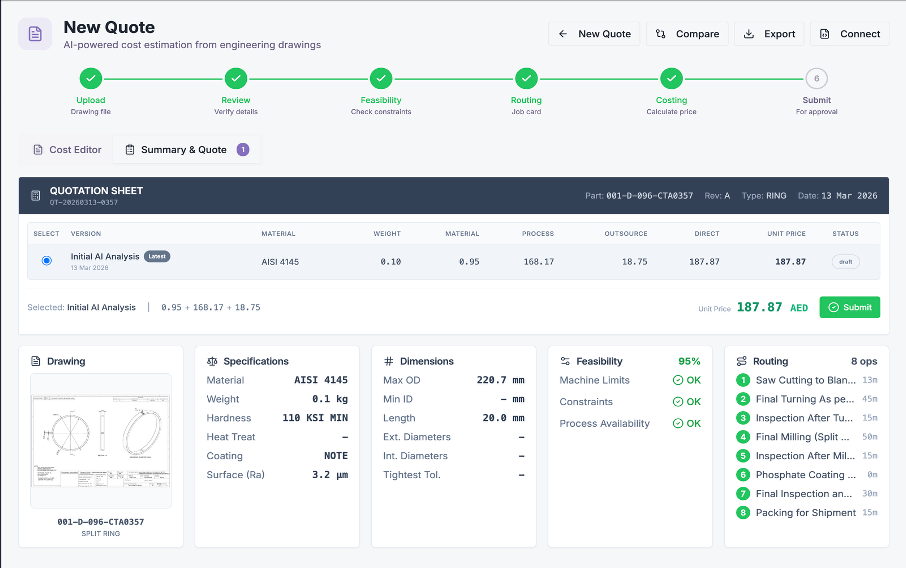Select routing operation 6 Phosphate Coating
906x568 pixels.
coord(806,475)
